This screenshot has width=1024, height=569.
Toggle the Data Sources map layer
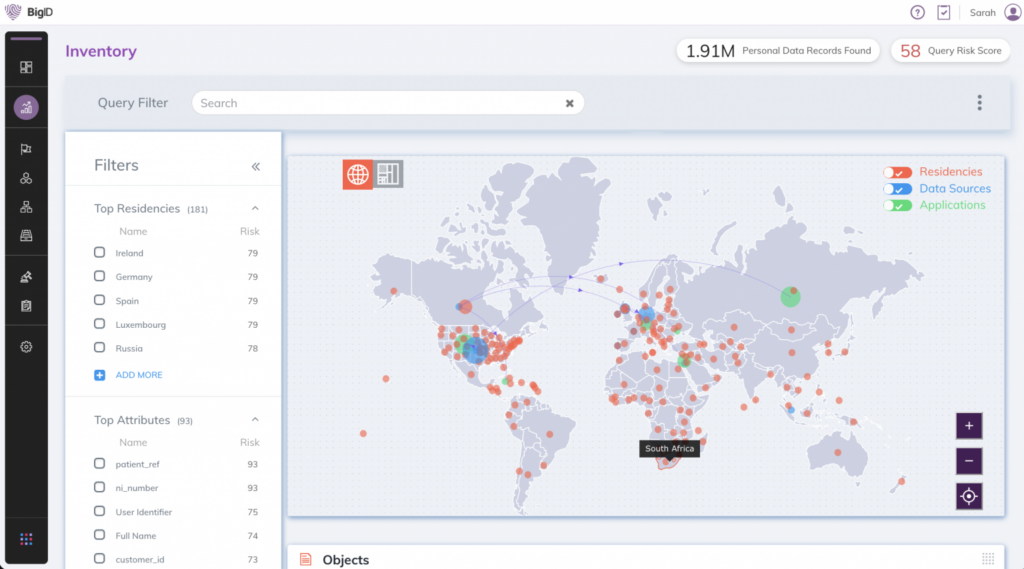pyautogui.click(x=897, y=189)
